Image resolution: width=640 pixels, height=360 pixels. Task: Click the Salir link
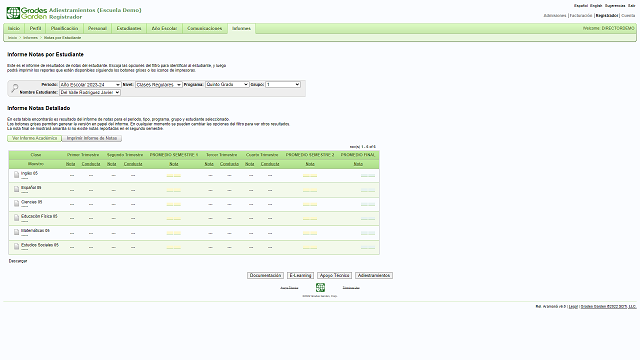tap(631, 6)
